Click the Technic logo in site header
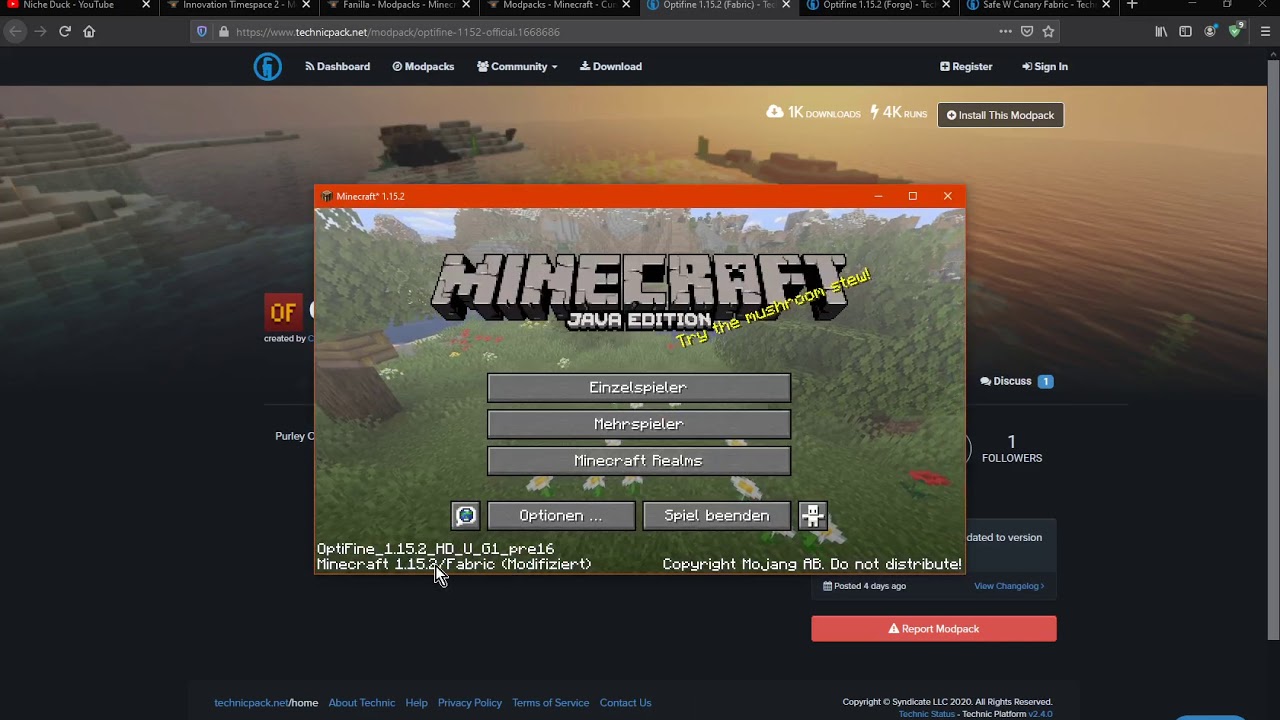The height and width of the screenshot is (720, 1280). [x=267, y=66]
